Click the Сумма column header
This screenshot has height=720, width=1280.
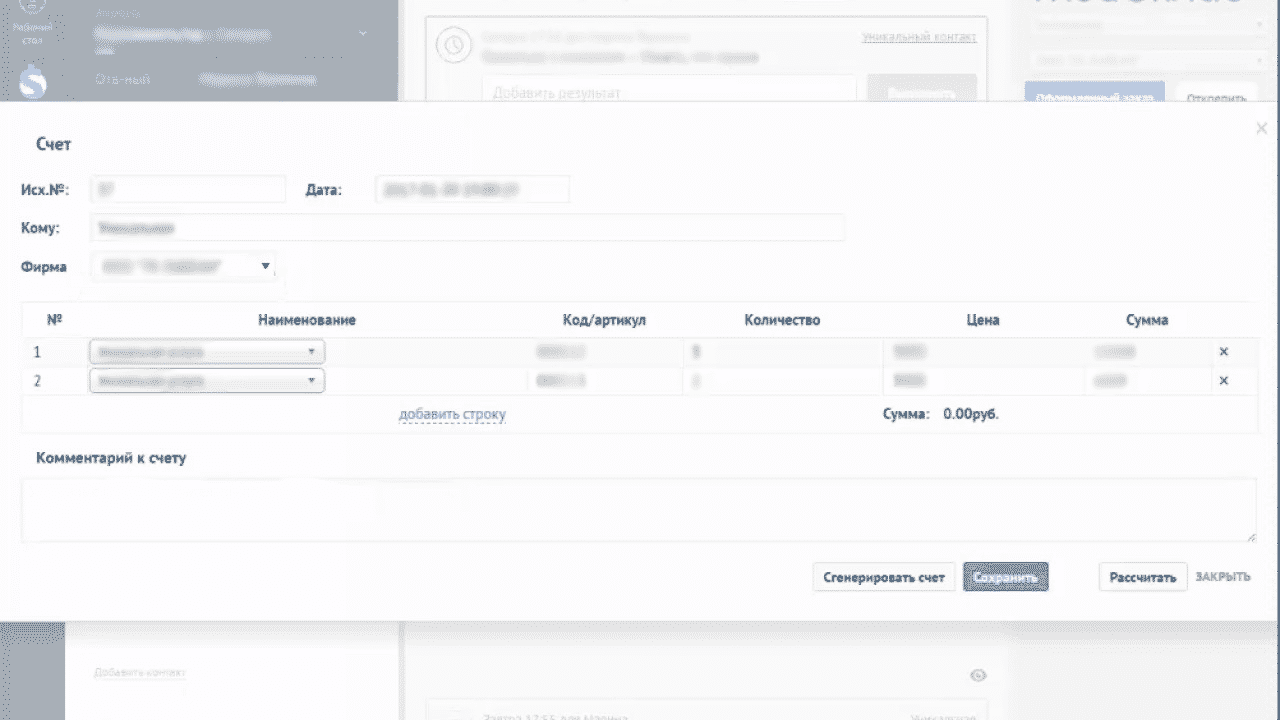(1147, 320)
